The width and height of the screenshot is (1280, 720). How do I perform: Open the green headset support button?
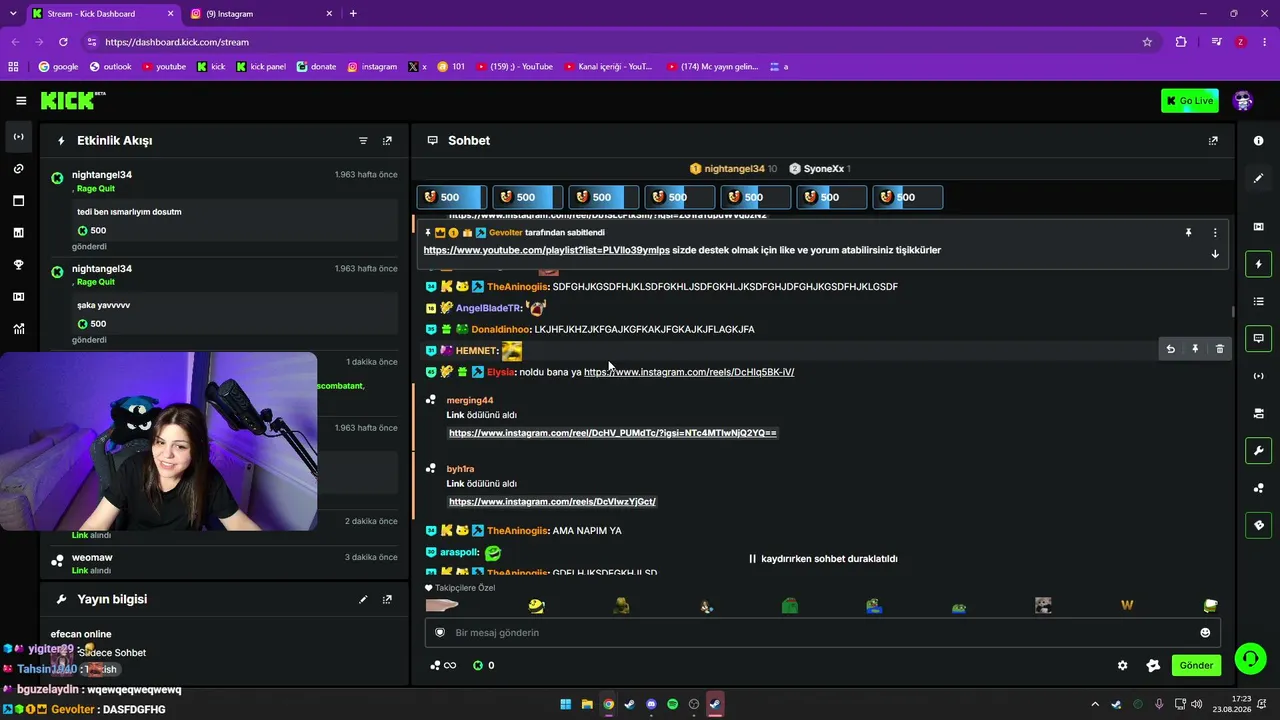point(1250,658)
